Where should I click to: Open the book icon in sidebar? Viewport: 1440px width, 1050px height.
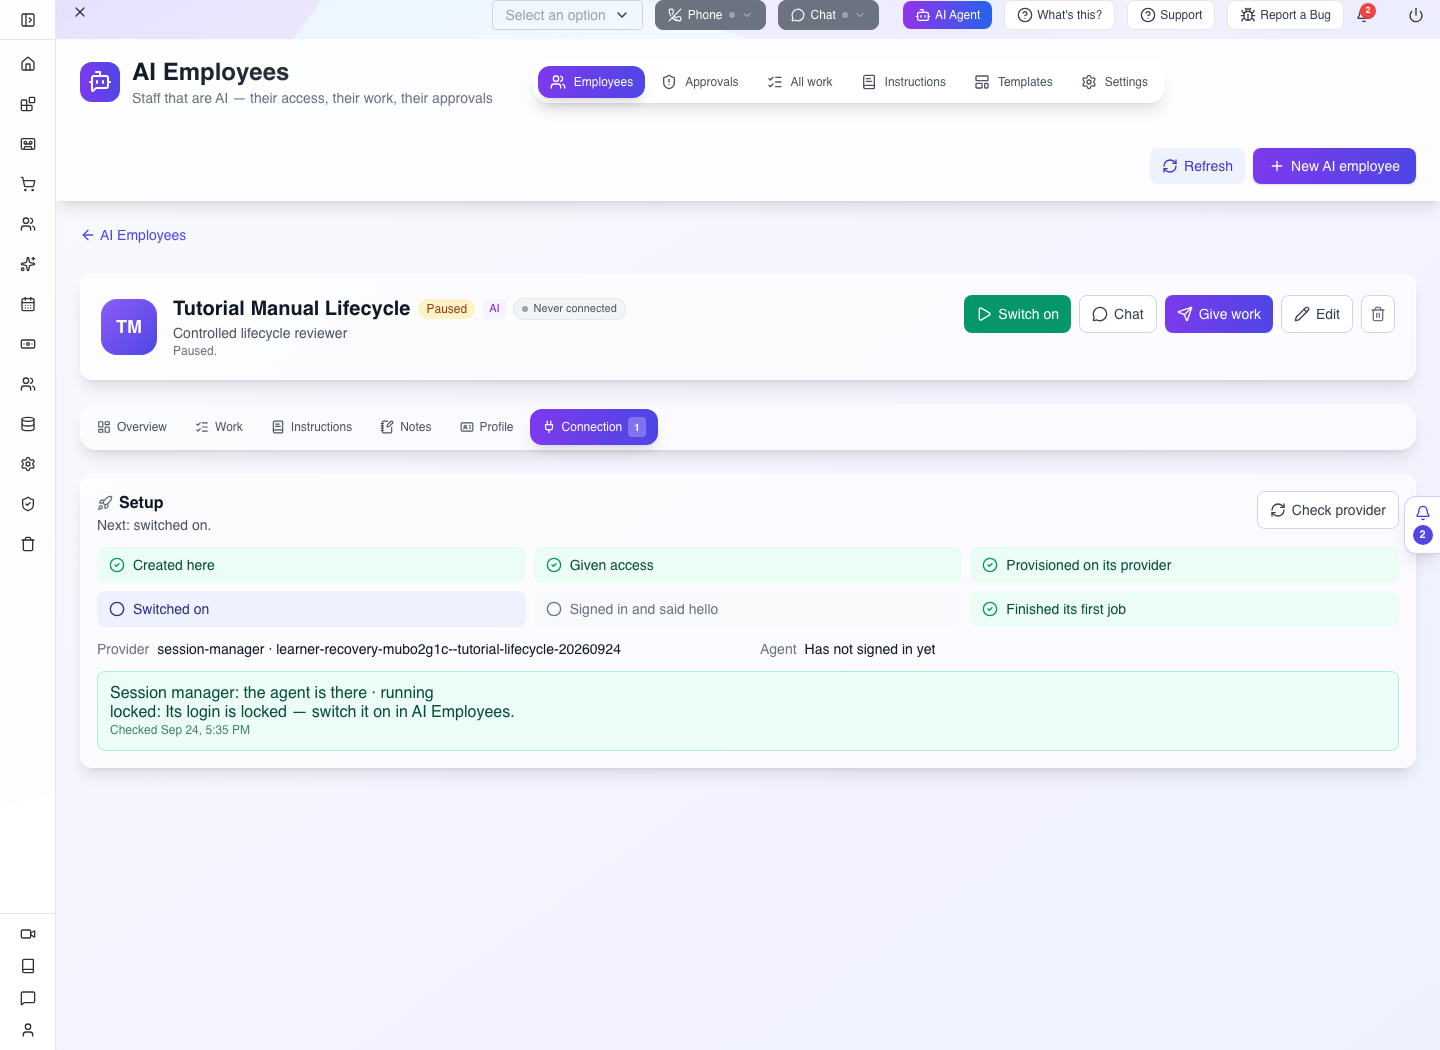[28, 966]
